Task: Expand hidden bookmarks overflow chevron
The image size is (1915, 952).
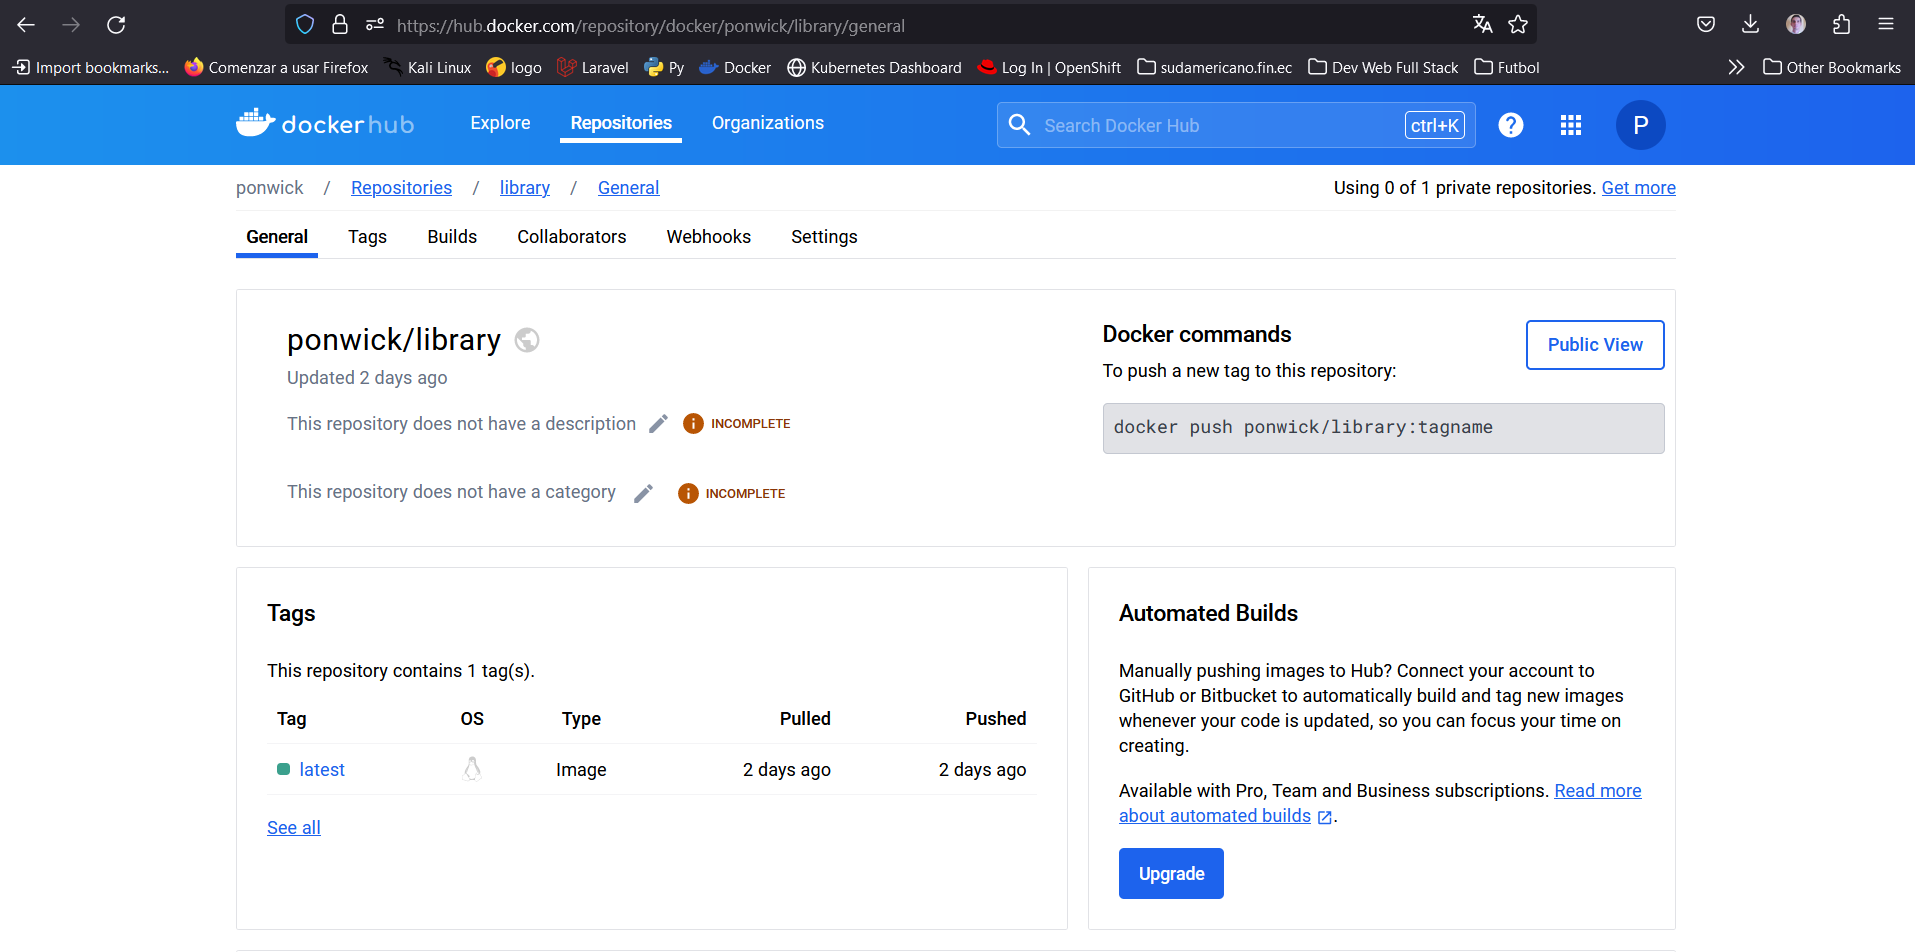Action: pyautogui.click(x=1736, y=67)
